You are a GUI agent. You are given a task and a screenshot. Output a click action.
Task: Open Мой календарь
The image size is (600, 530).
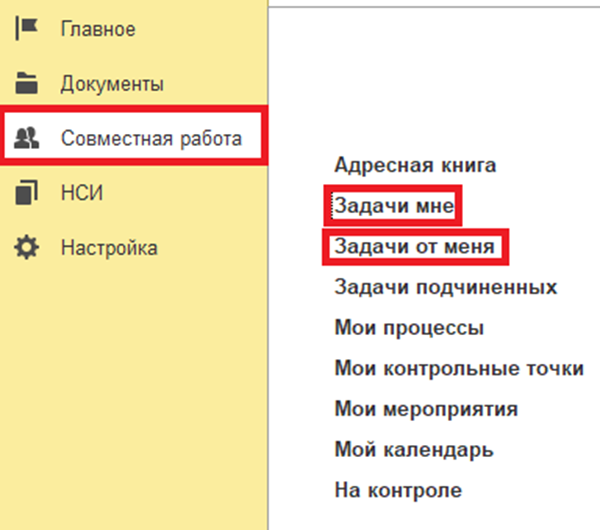click(413, 450)
